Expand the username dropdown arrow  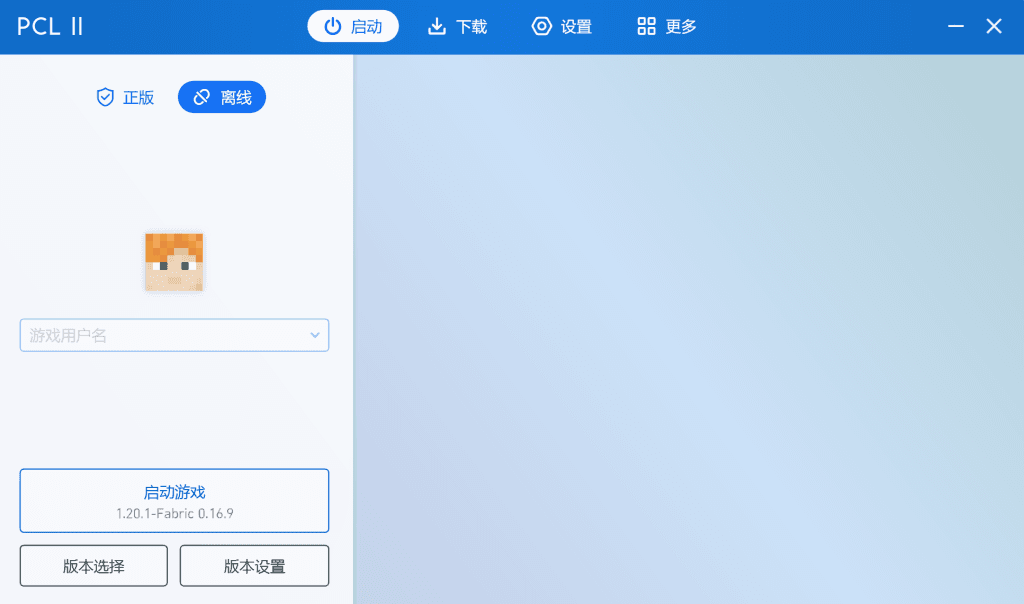315,335
